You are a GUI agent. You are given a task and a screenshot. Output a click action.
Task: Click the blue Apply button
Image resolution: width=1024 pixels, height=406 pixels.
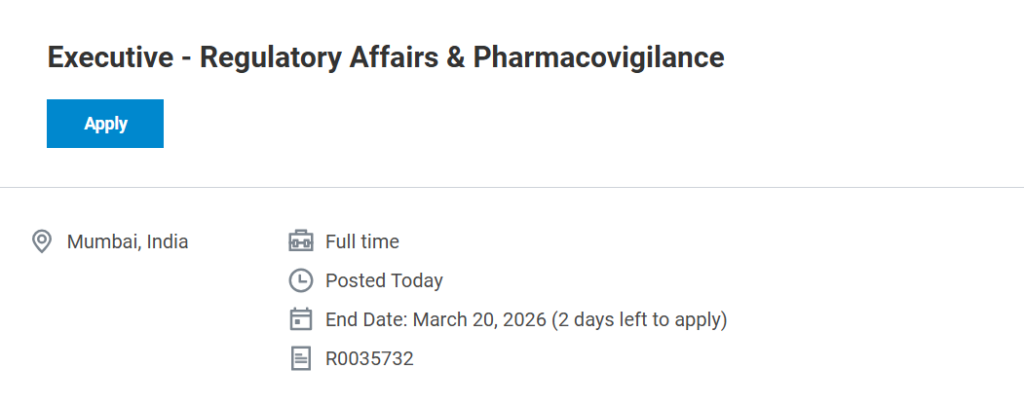pos(105,124)
